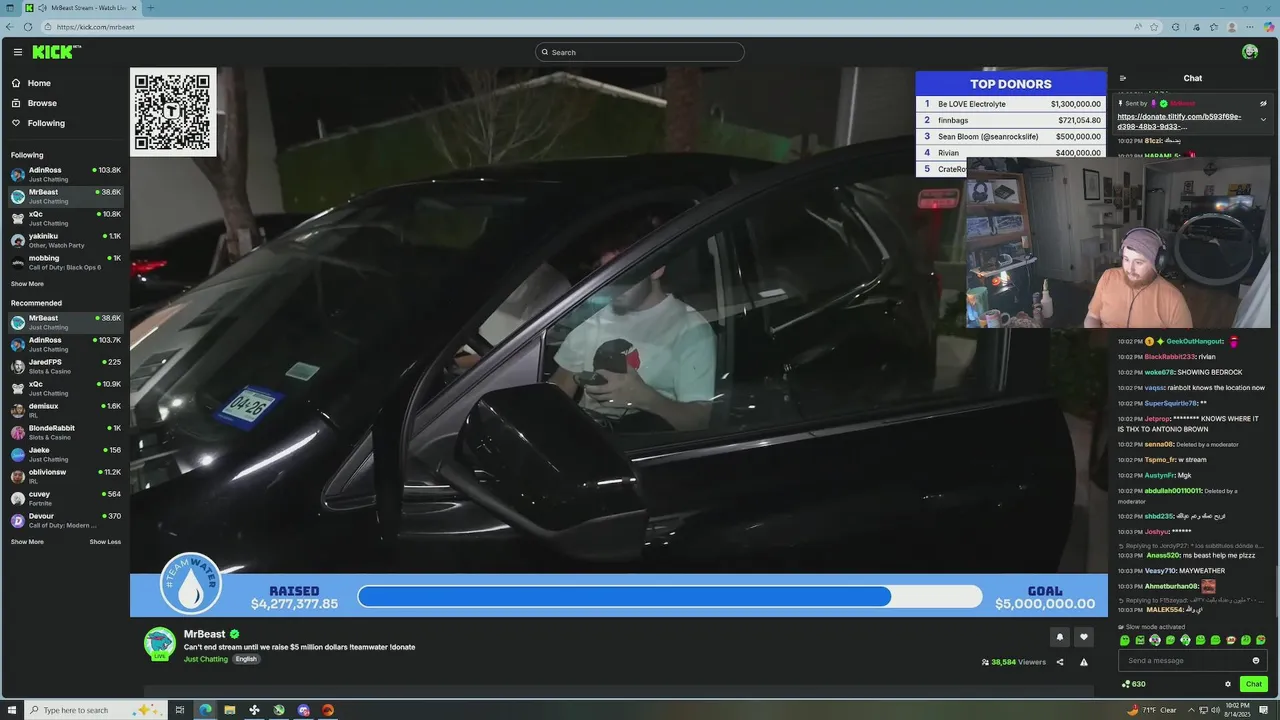Toggle the notification bell for MrBeast
The image size is (1280, 720).
point(1060,637)
